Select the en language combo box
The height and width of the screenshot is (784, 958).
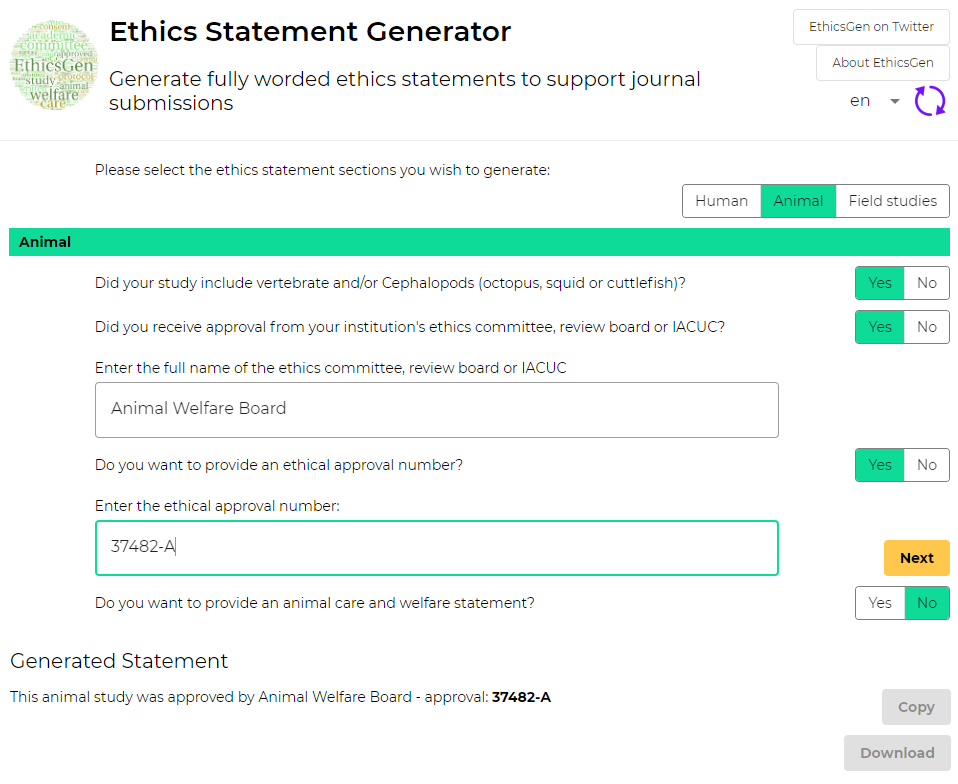pyautogui.click(x=874, y=101)
